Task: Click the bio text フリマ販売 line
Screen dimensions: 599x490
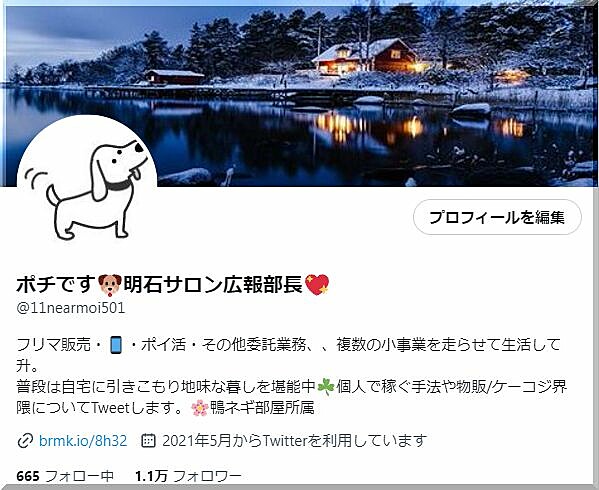Action: click(x=288, y=345)
